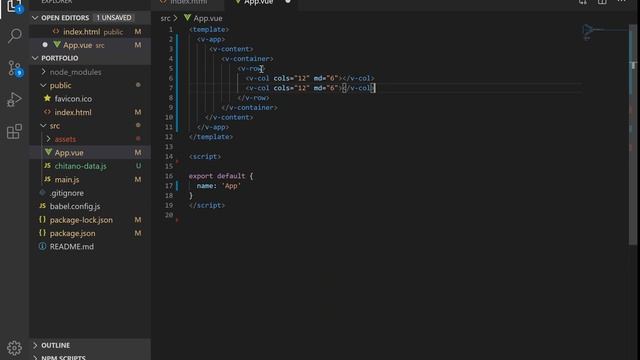Image resolution: width=640 pixels, height=360 pixels.
Task: Collapse the public folder
Action: 43,85
